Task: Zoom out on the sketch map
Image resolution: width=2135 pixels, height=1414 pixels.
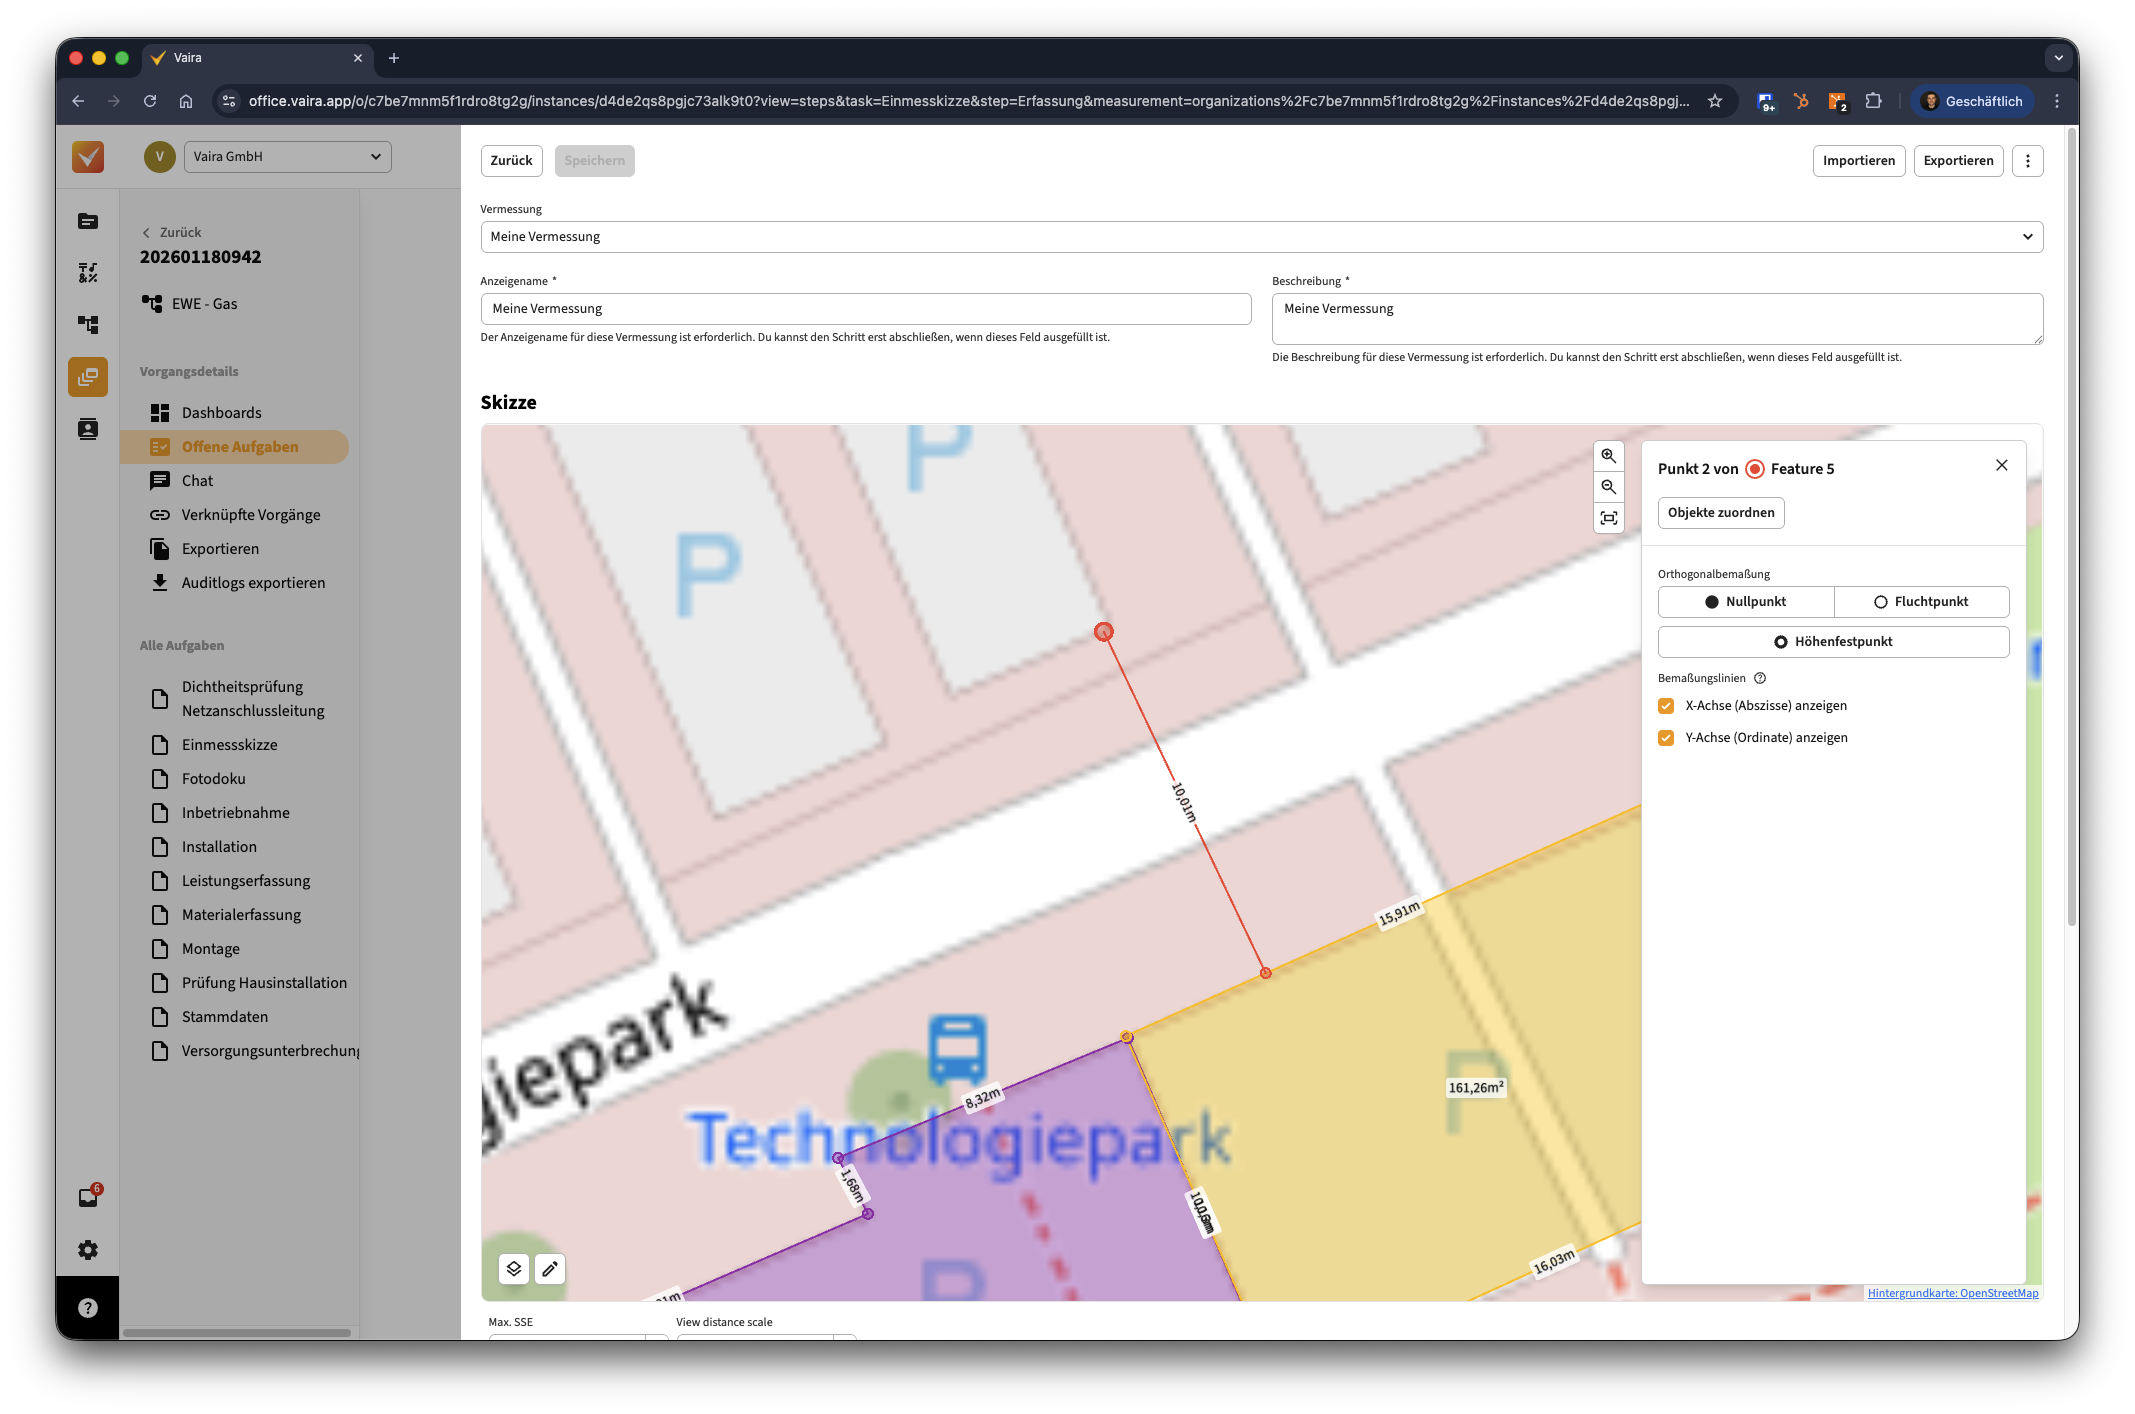Action: point(1608,487)
